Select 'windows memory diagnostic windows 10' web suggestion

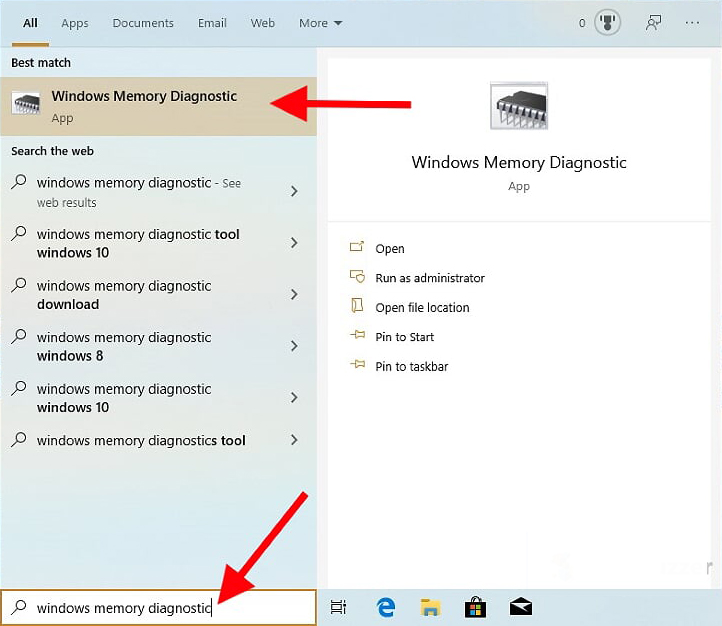point(158,398)
